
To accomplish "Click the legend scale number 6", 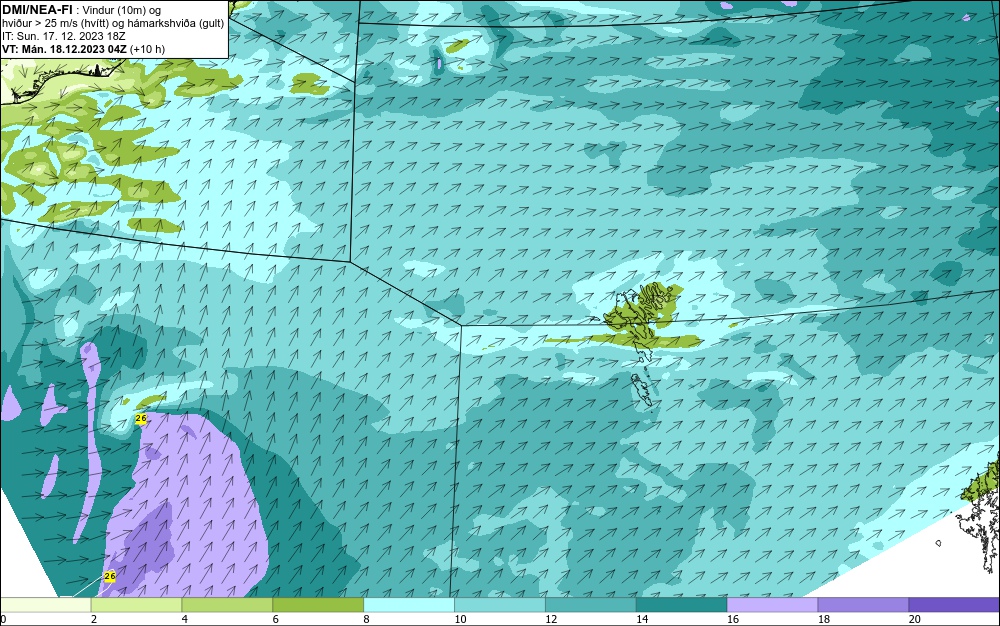I will [x=276, y=619].
